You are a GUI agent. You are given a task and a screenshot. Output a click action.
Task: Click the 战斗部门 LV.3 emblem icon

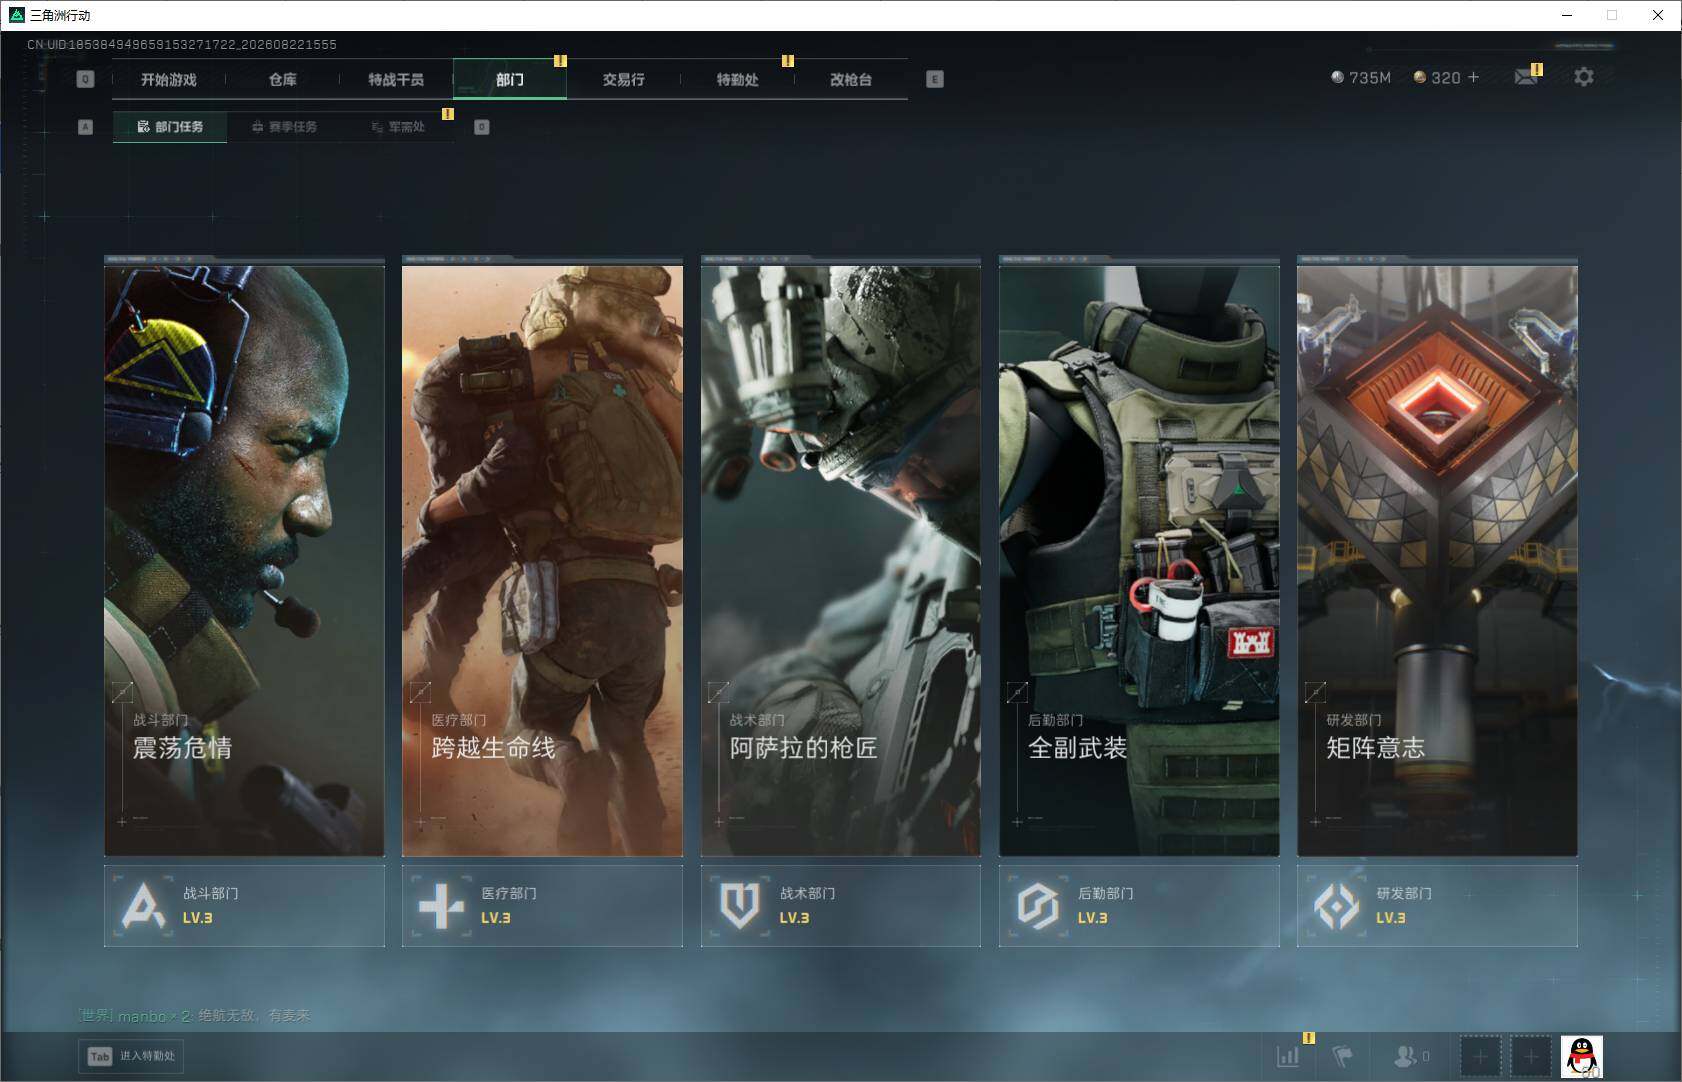point(143,906)
